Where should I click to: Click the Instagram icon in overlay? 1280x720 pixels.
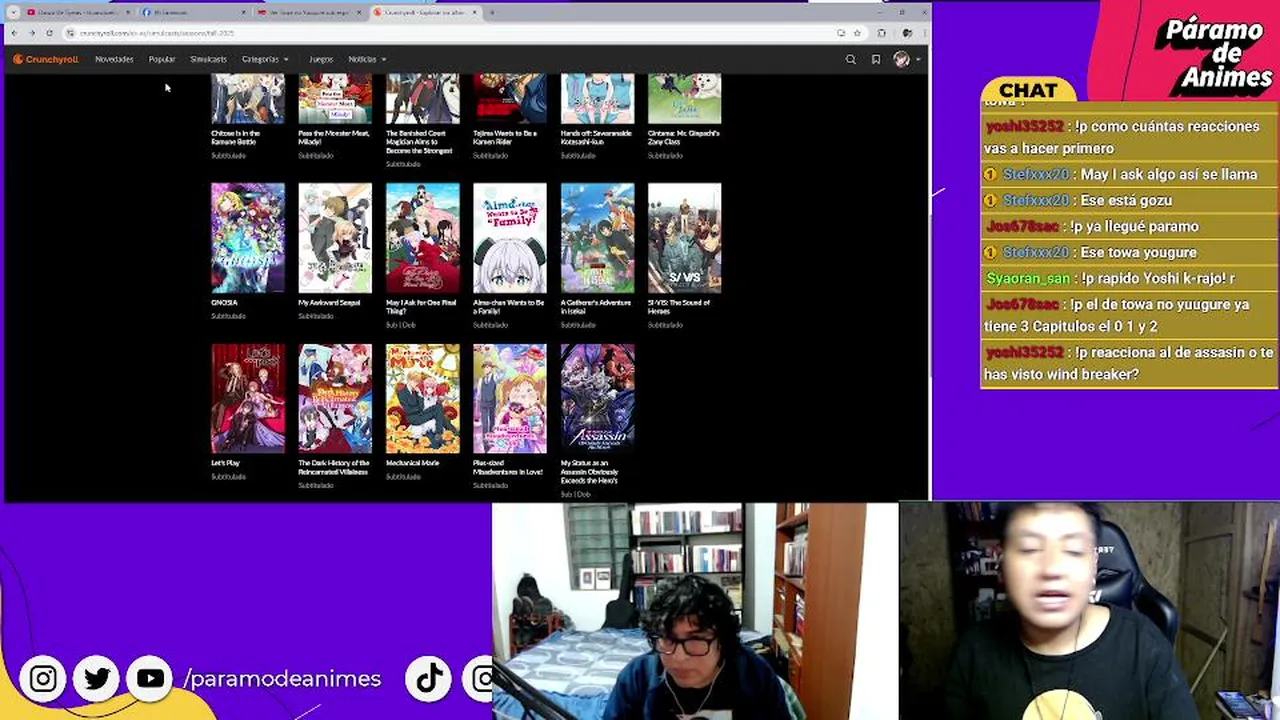pos(43,679)
